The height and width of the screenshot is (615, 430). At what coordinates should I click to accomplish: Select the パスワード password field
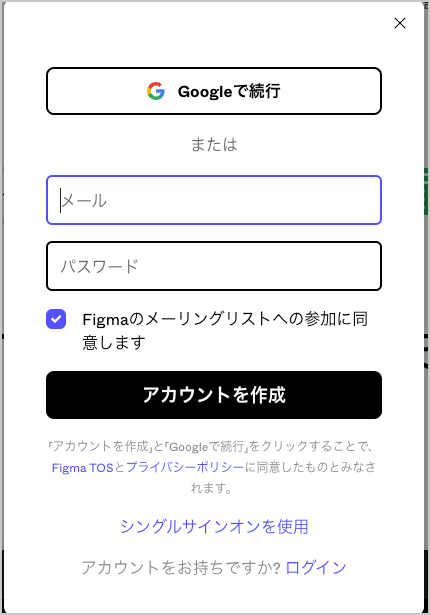point(214,266)
